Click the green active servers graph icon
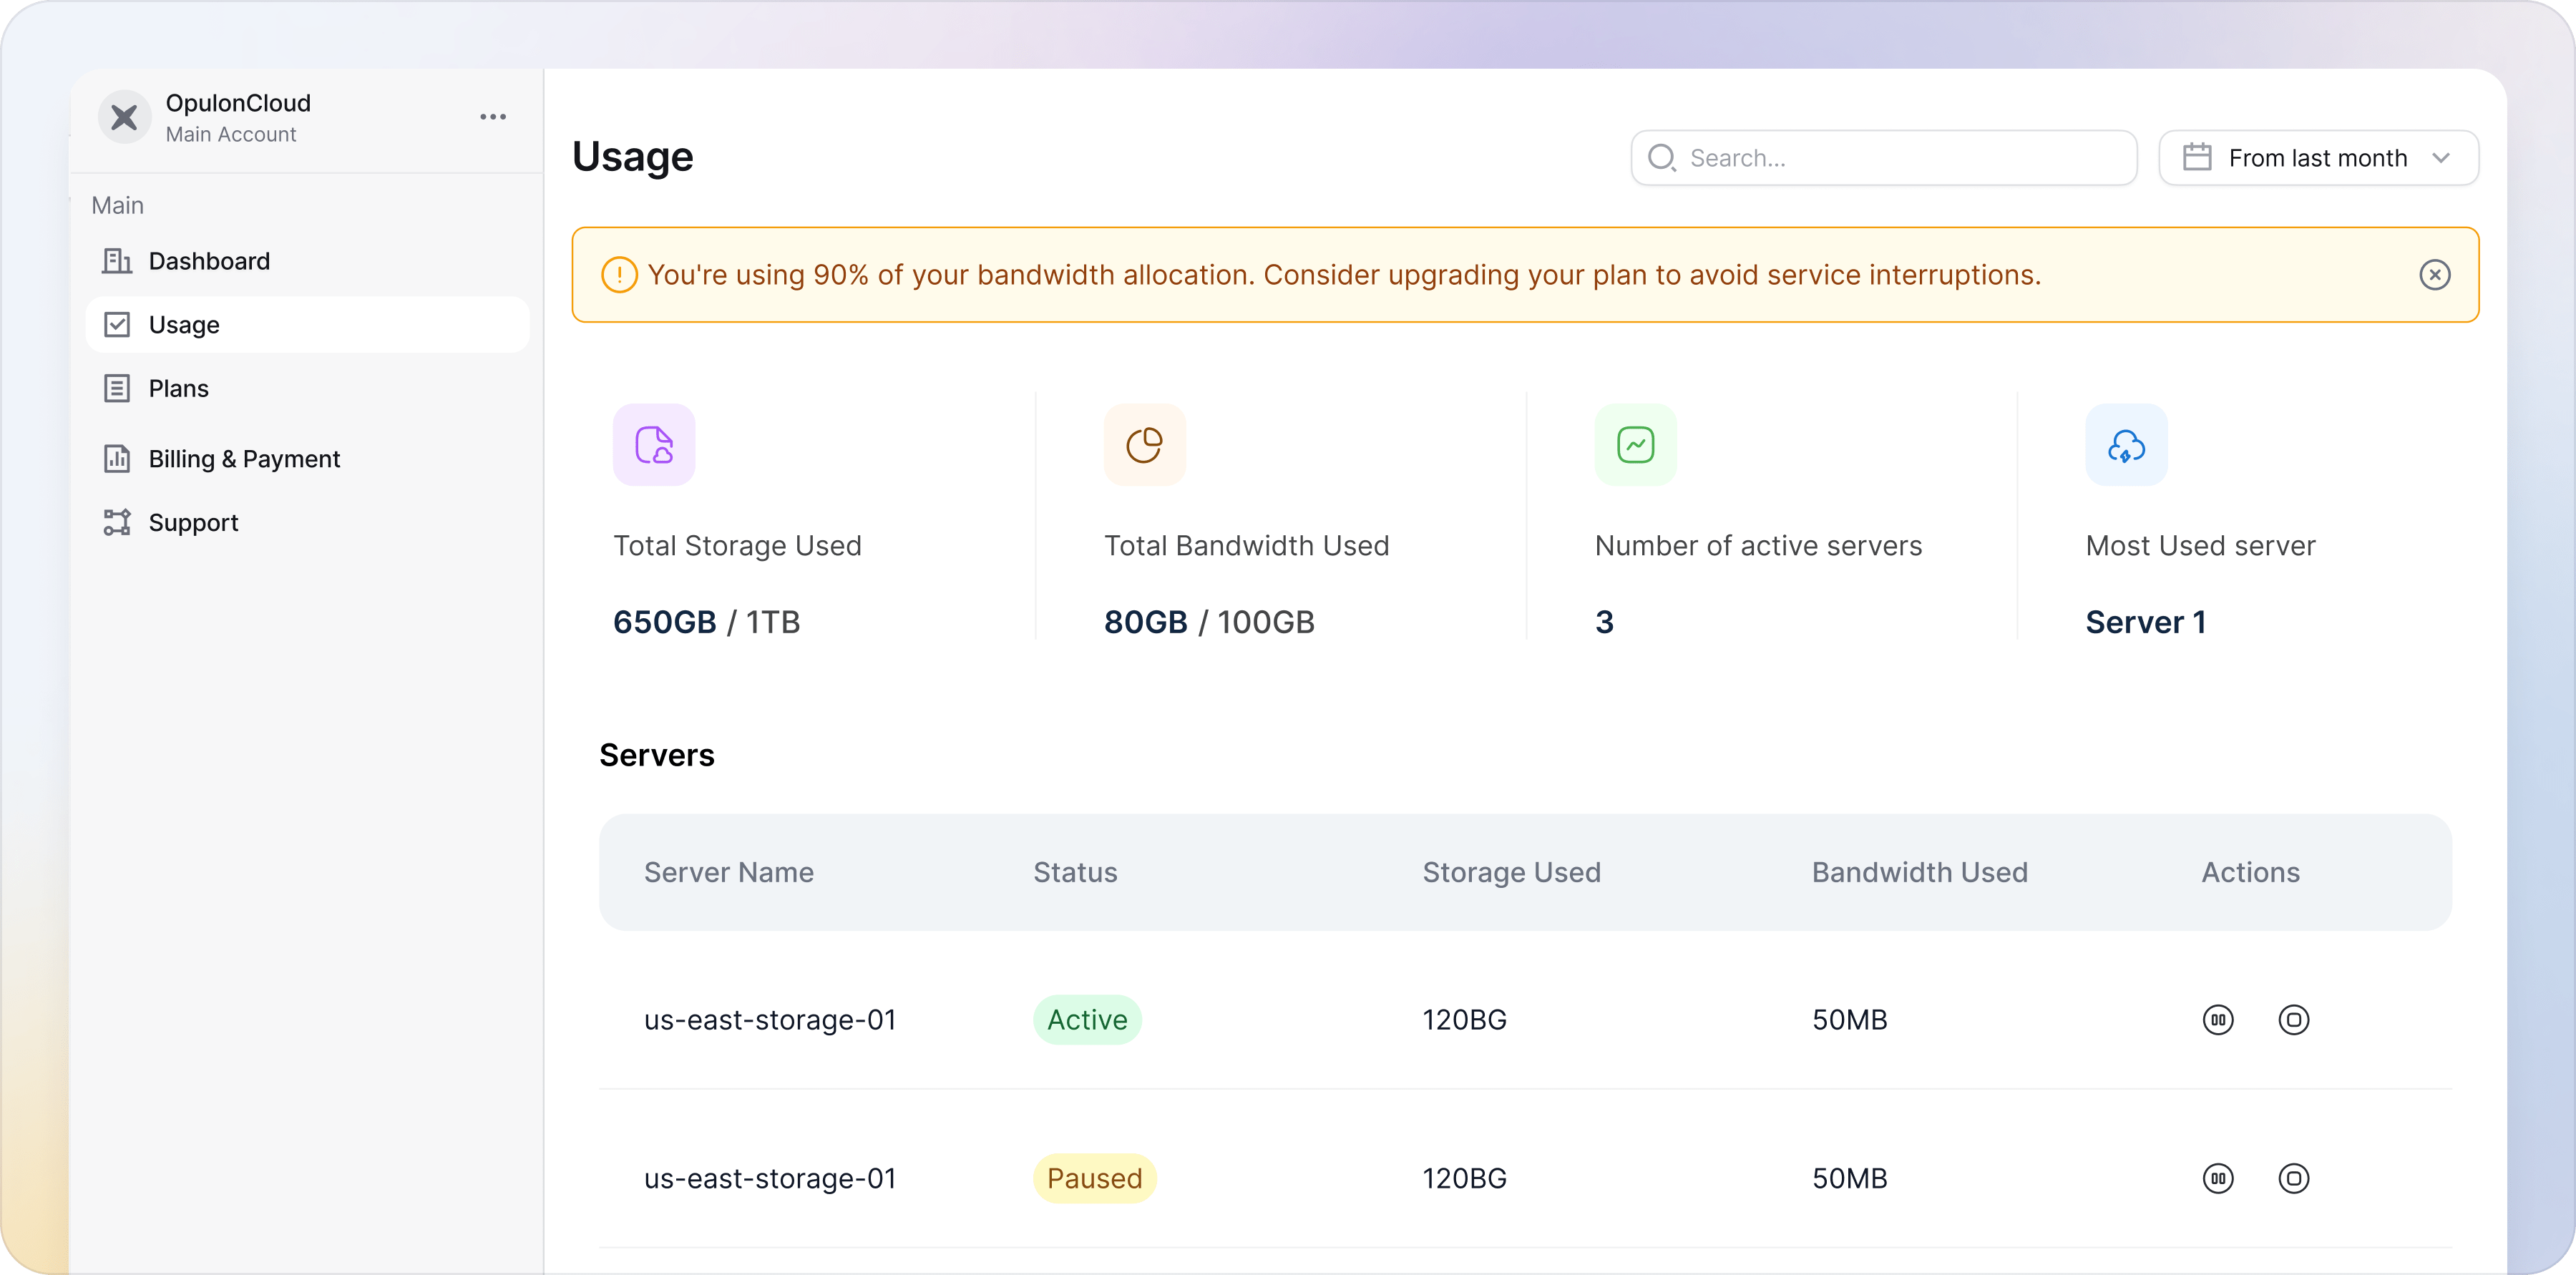The width and height of the screenshot is (2576, 1275). 1635,445
